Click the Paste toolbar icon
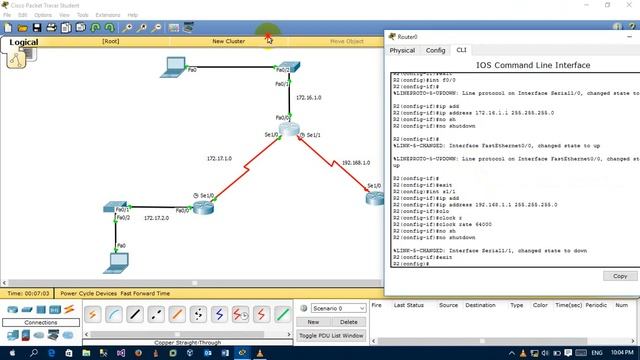Image resolution: width=640 pixels, height=360 pixels. click(81, 28)
